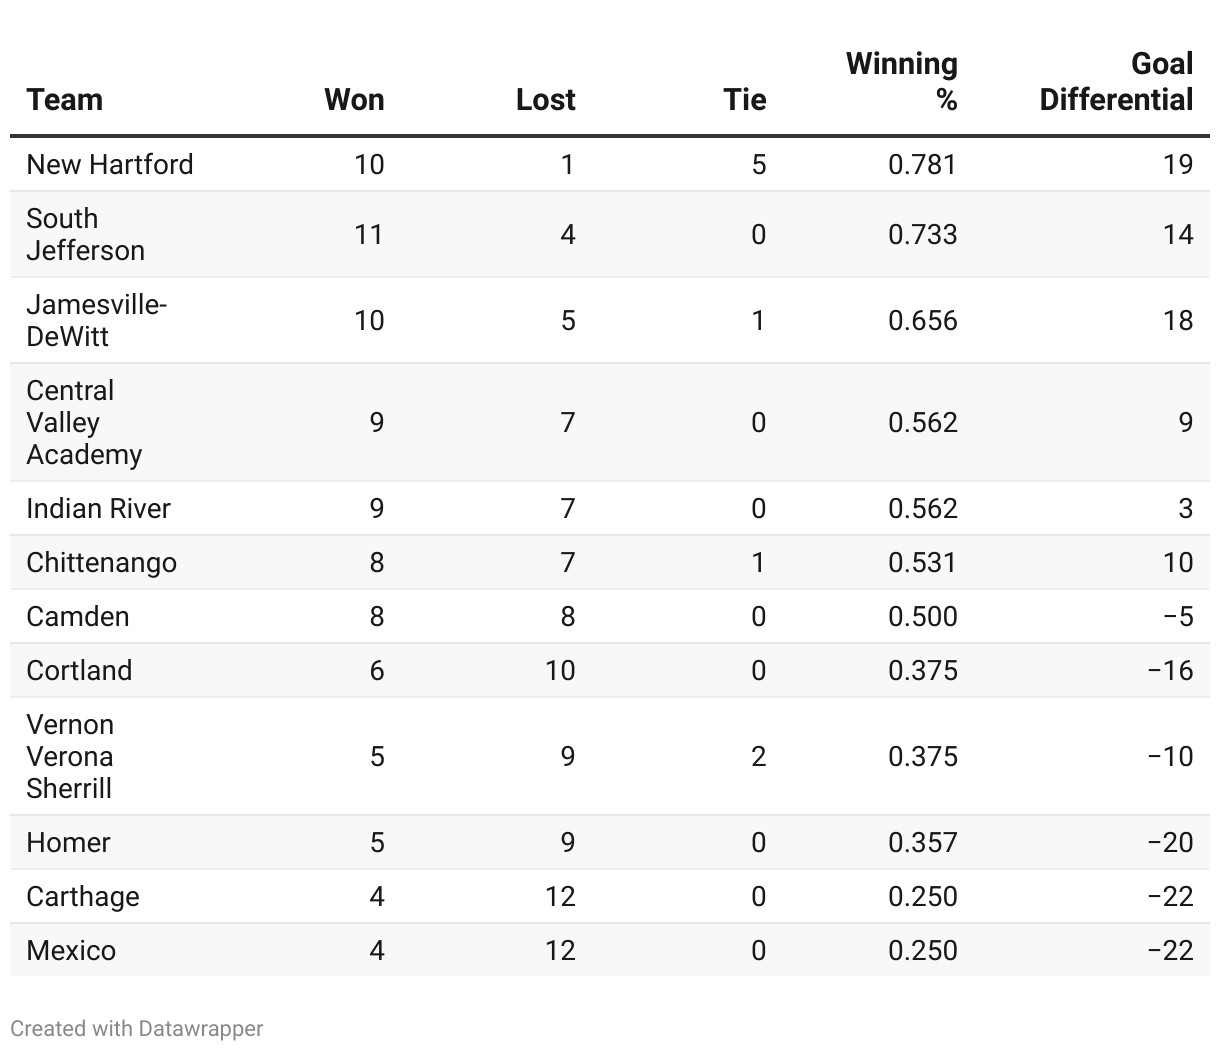Select the Carthage team name
This screenshot has width=1220, height=1052.
[83, 896]
